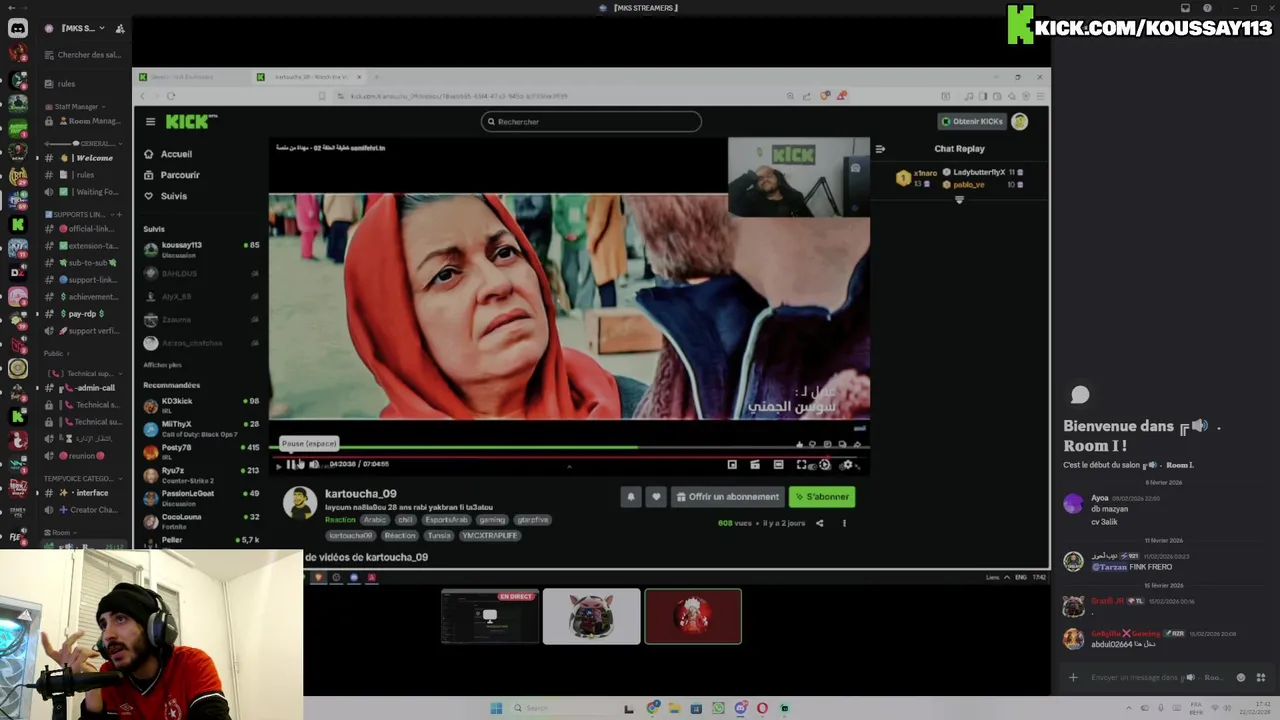1280x720 pixels.
Task: Select the EN DIRECT stream thumbnail
Action: 490,616
